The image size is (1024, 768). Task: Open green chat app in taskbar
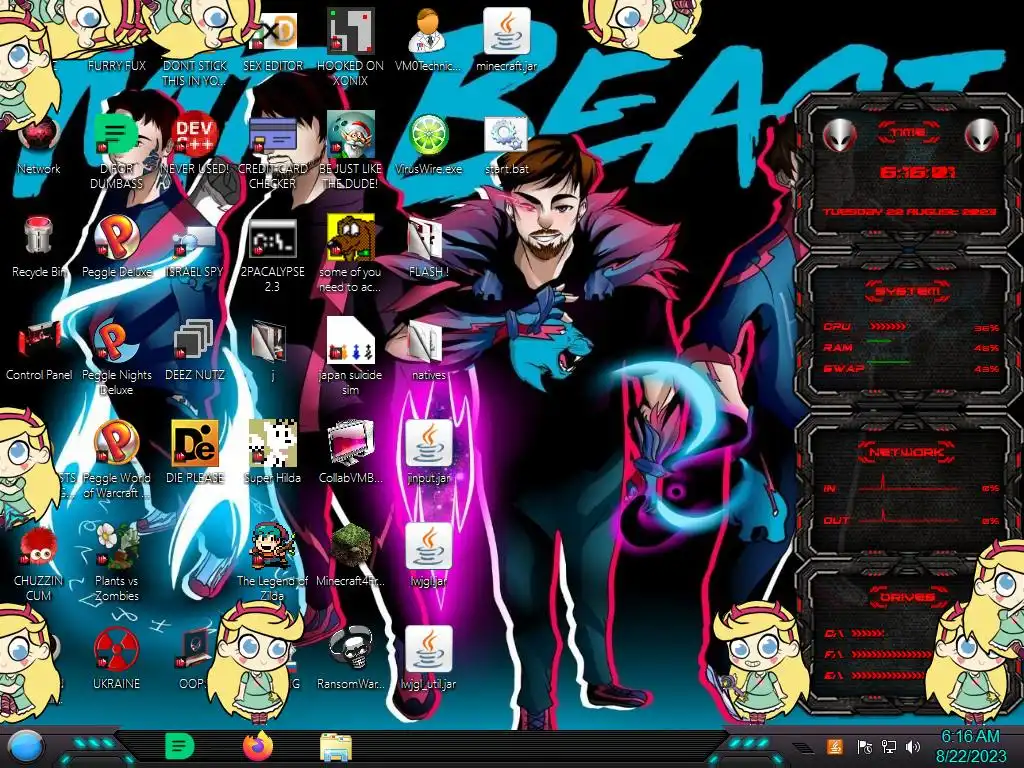click(179, 746)
